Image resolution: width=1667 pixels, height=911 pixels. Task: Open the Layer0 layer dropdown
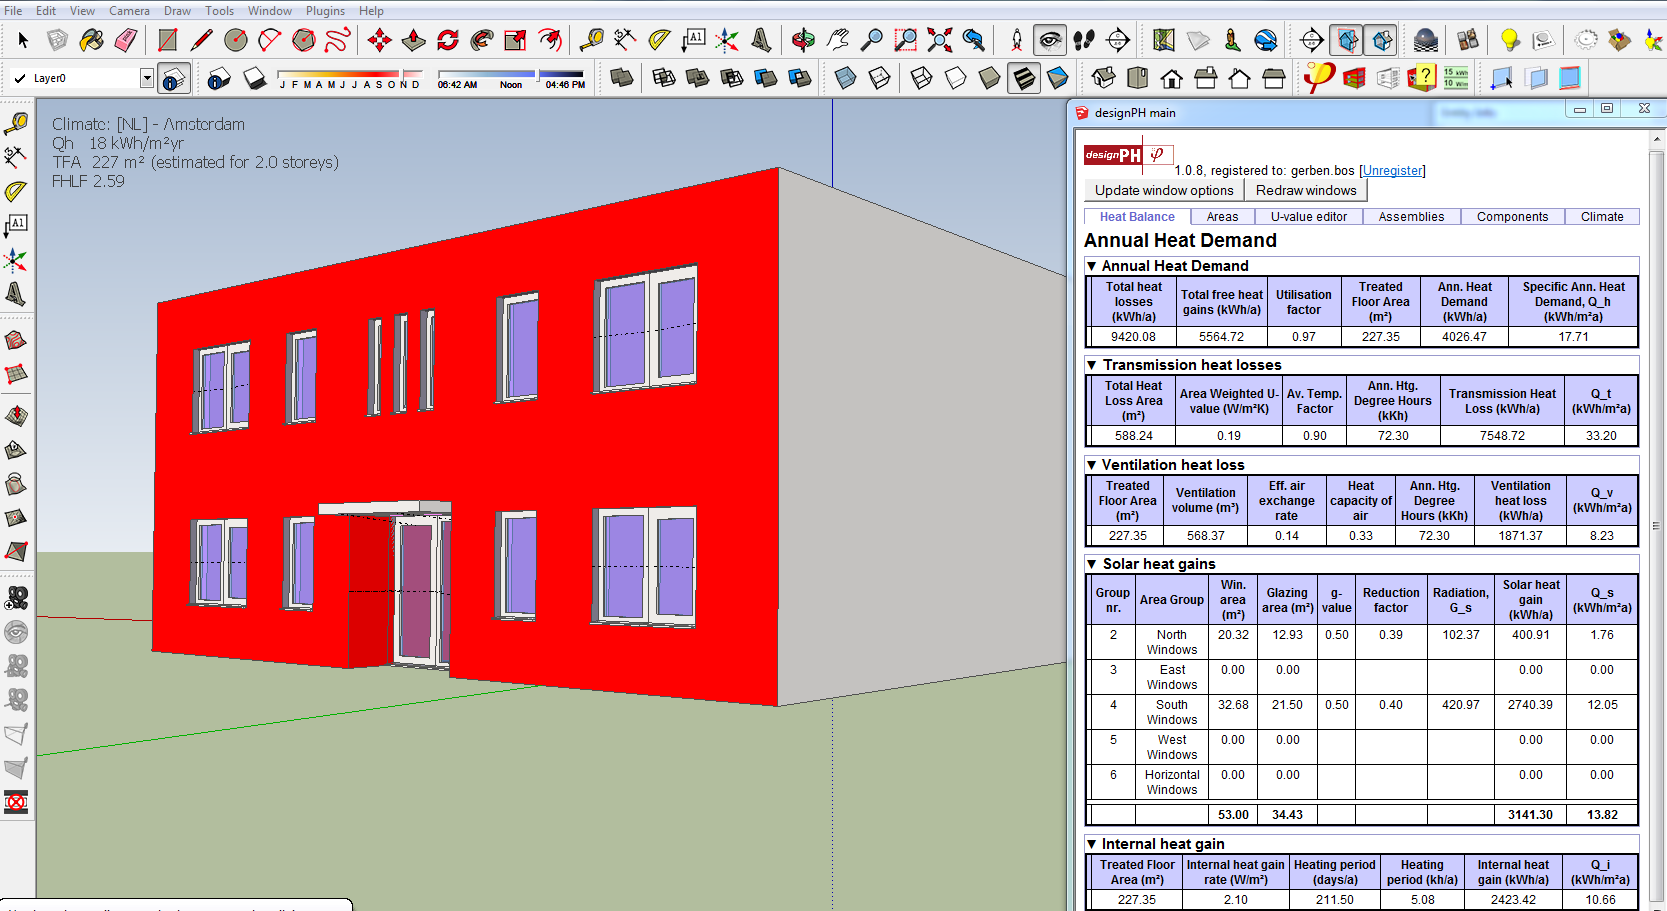coord(147,78)
